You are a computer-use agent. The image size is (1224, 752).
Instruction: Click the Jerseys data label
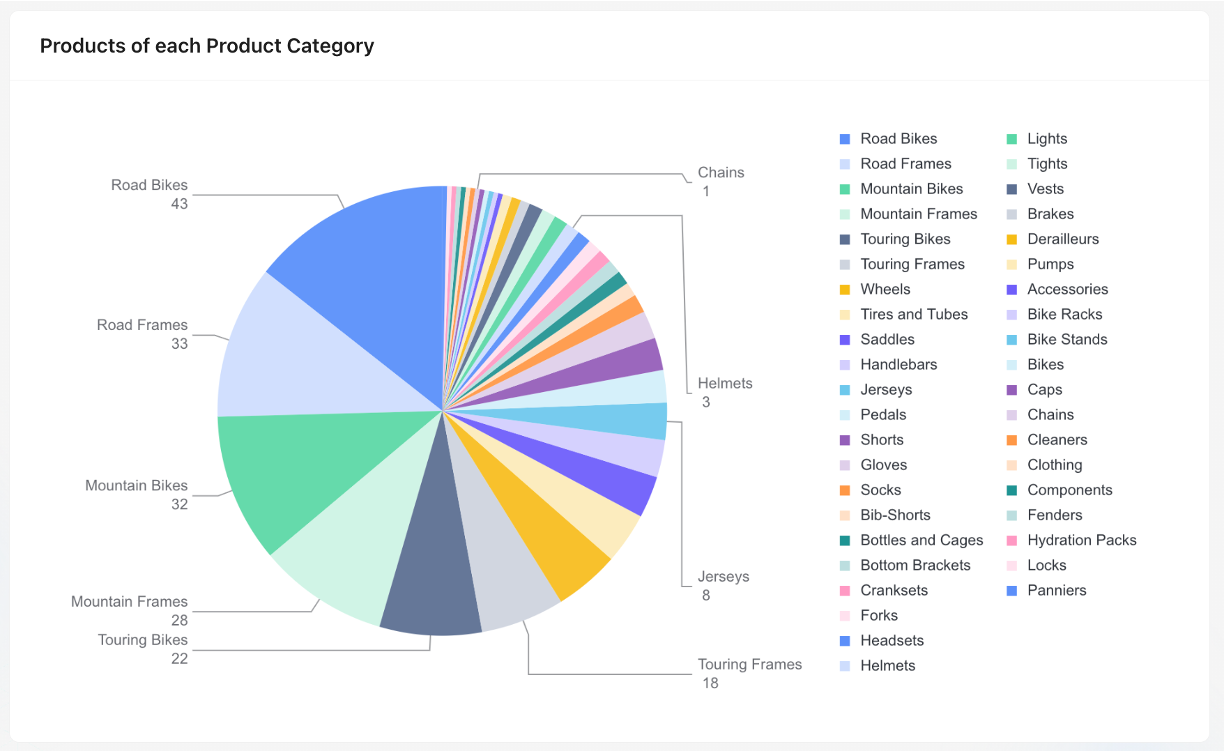[723, 577]
